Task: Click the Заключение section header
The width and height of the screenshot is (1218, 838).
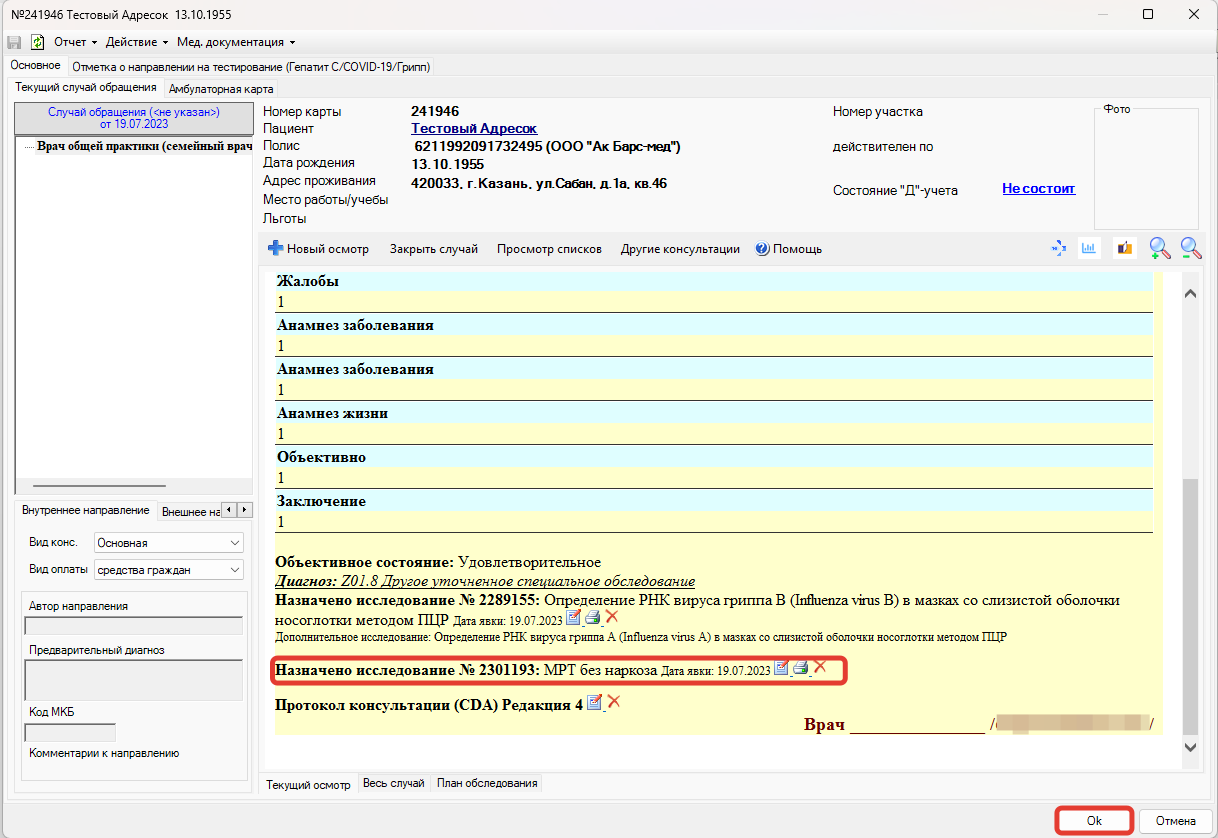Action: click(714, 501)
